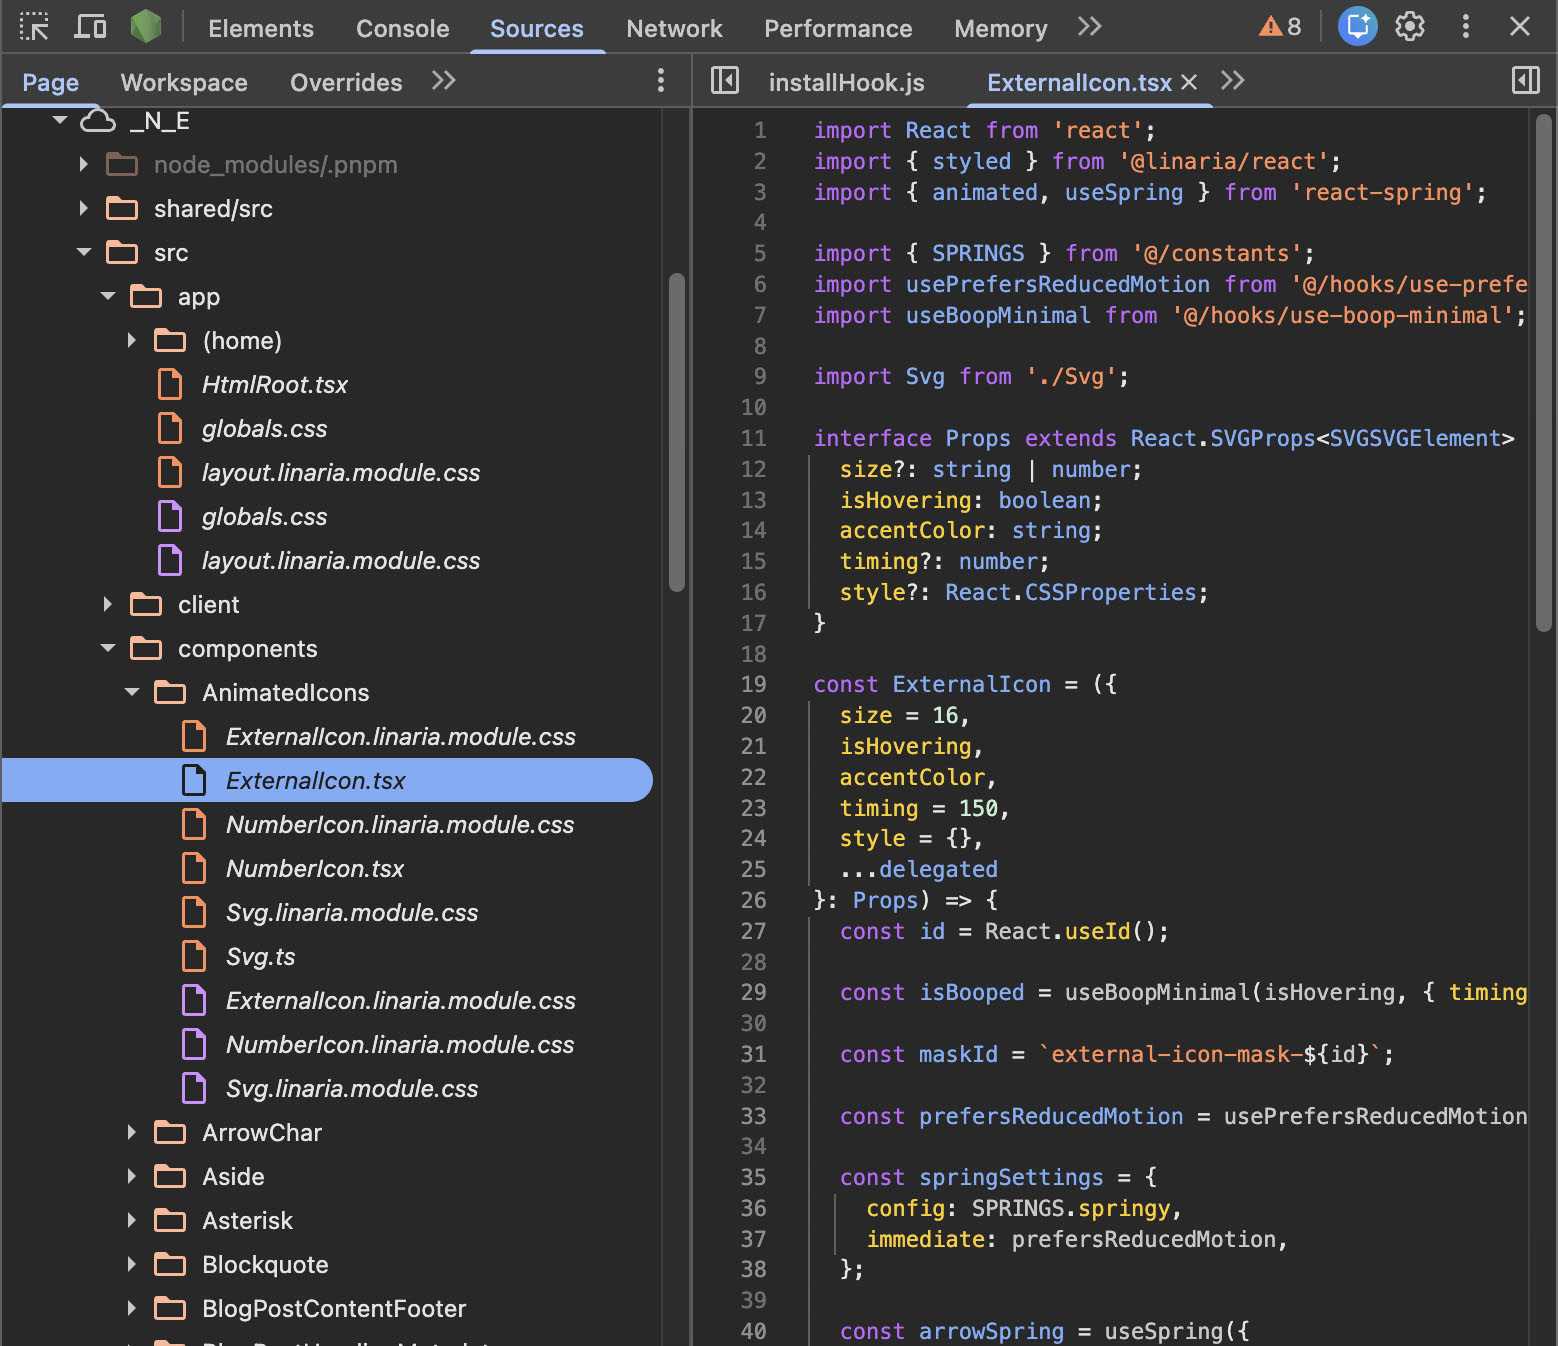Open the orange Svg.linaria.module.css file

352,913
